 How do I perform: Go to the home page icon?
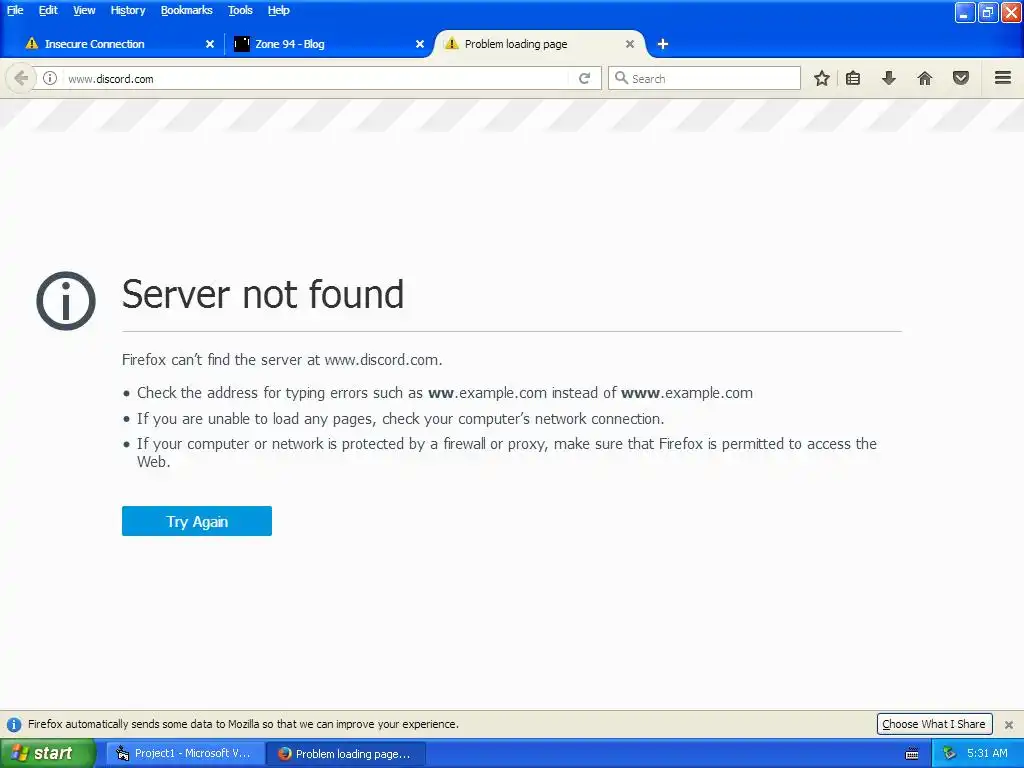click(x=925, y=78)
